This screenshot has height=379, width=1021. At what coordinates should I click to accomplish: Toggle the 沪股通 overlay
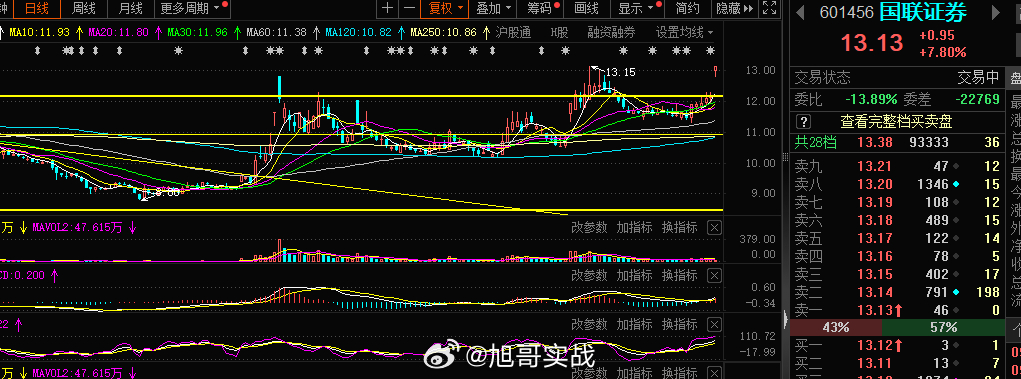[513, 32]
